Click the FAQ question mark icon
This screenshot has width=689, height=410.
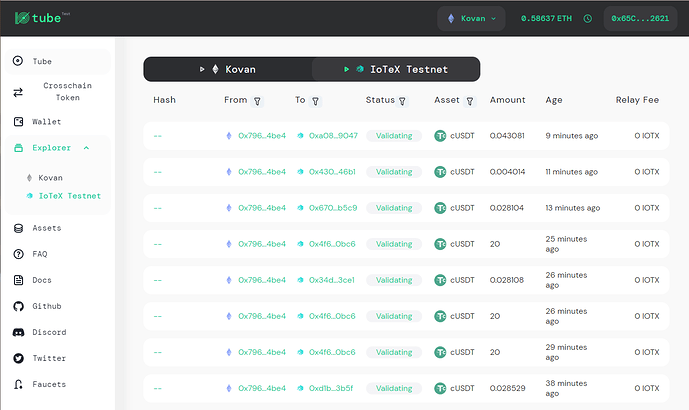pyautogui.click(x=18, y=254)
